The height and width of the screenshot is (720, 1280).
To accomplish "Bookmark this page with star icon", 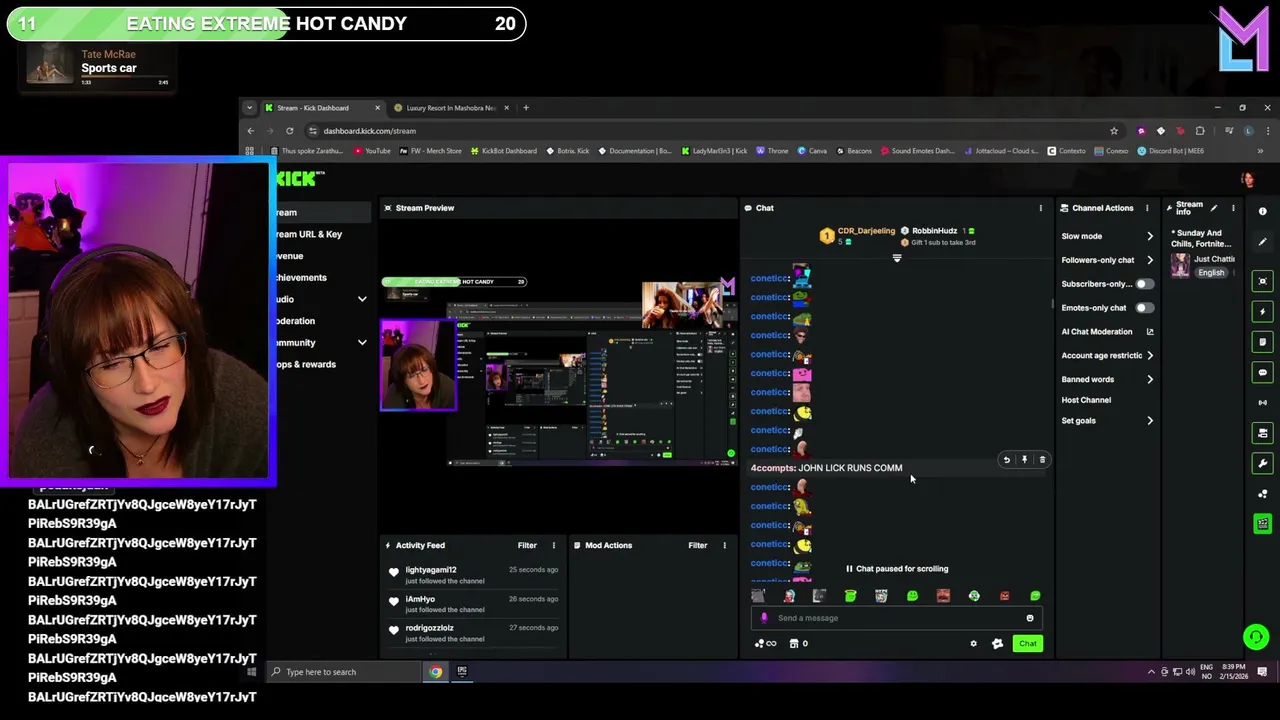I will [x=1114, y=131].
